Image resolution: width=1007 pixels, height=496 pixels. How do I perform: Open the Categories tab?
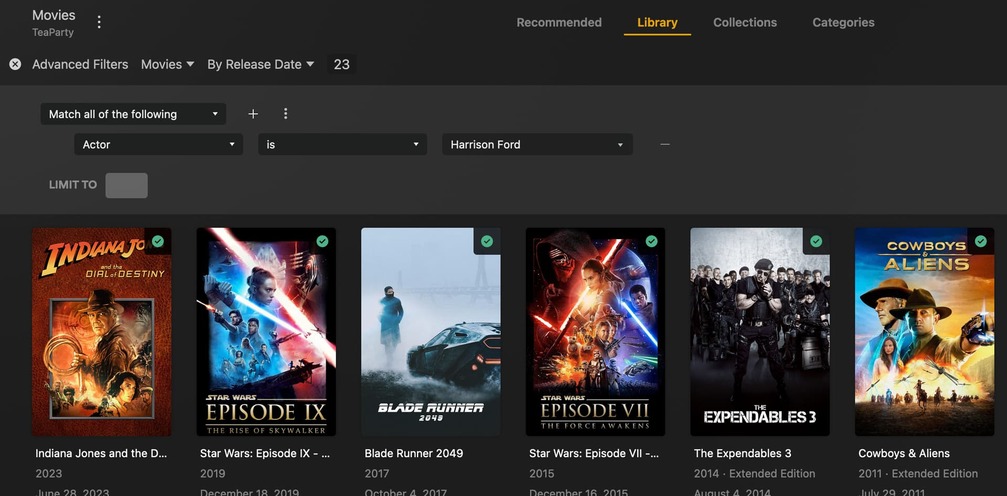tap(843, 22)
